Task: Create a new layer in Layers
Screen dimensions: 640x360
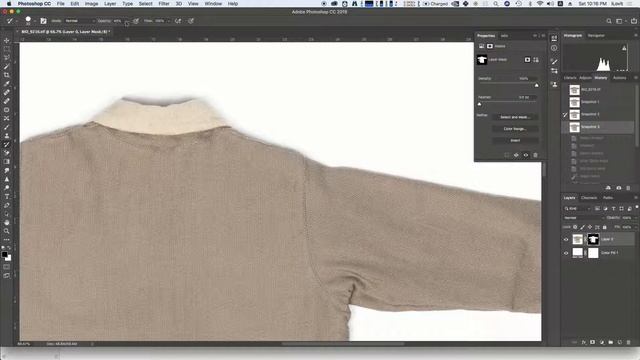Action: 620,342
